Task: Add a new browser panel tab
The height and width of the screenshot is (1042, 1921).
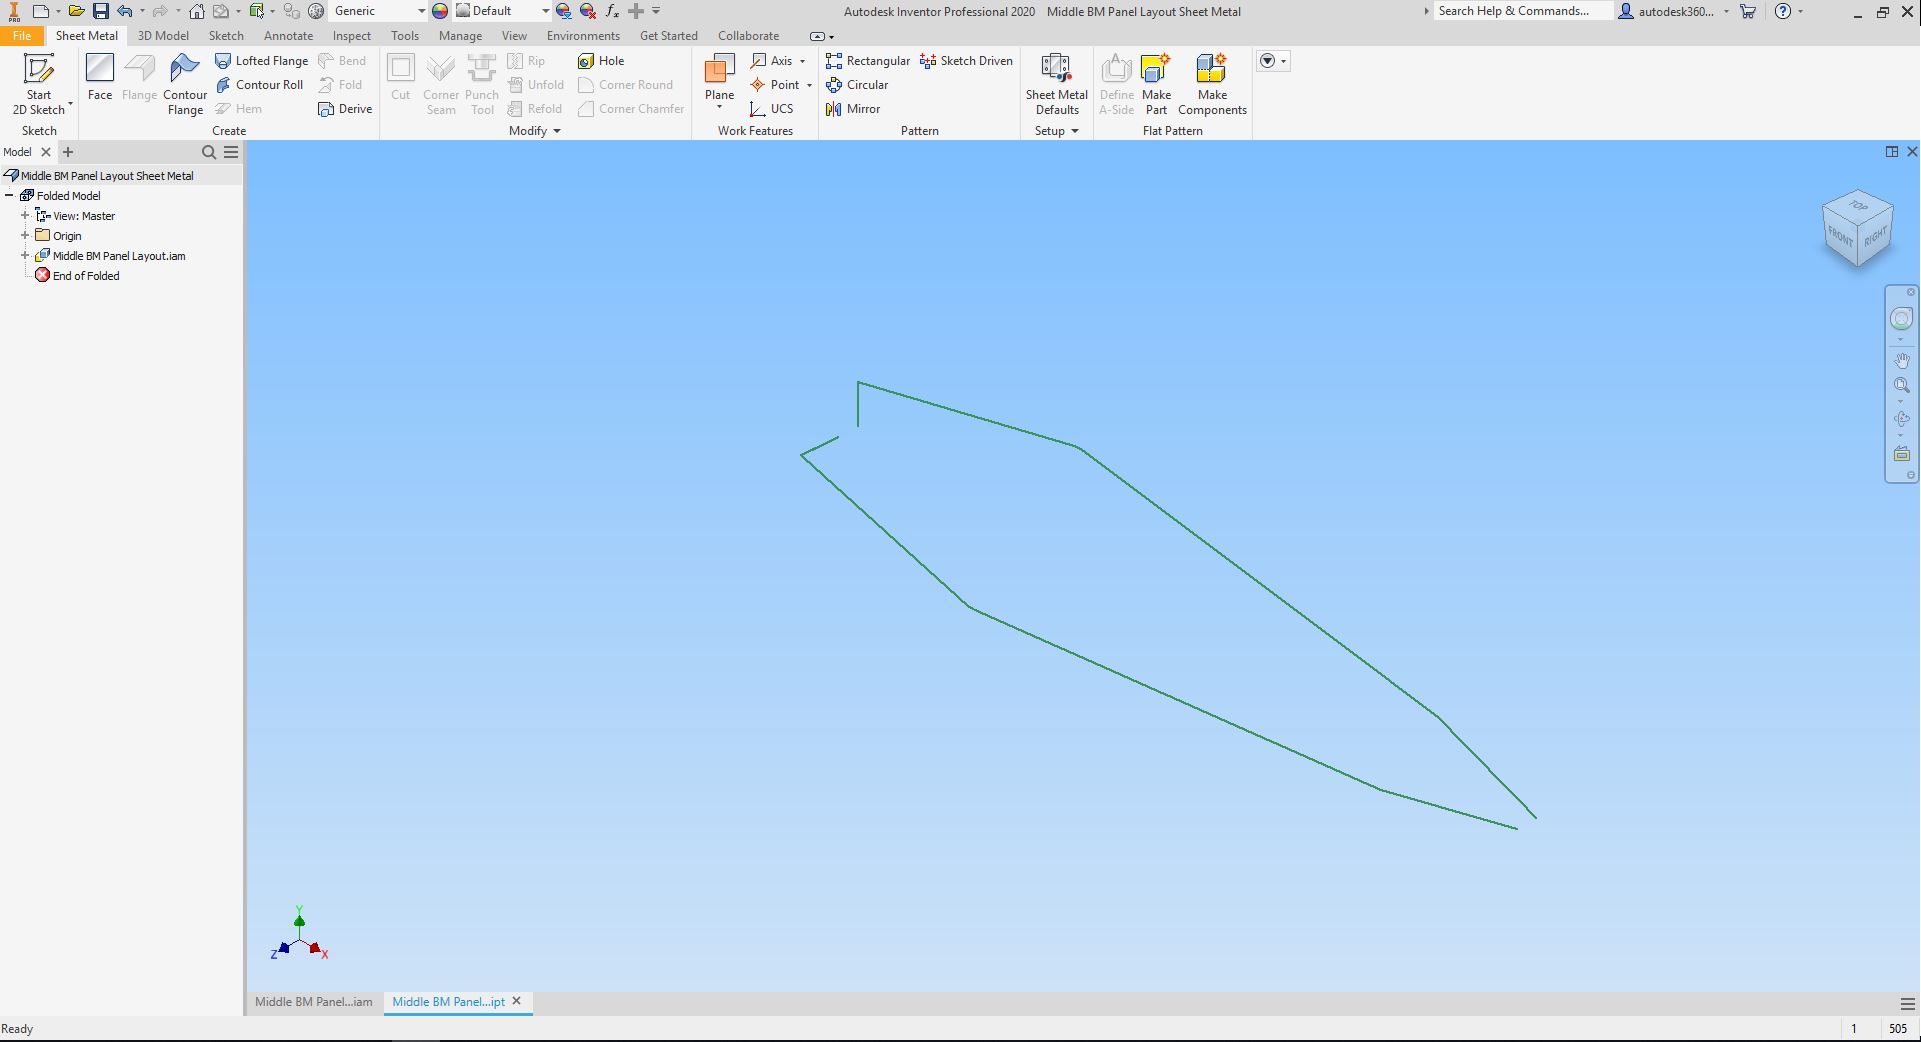Action: tap(68, 152)
